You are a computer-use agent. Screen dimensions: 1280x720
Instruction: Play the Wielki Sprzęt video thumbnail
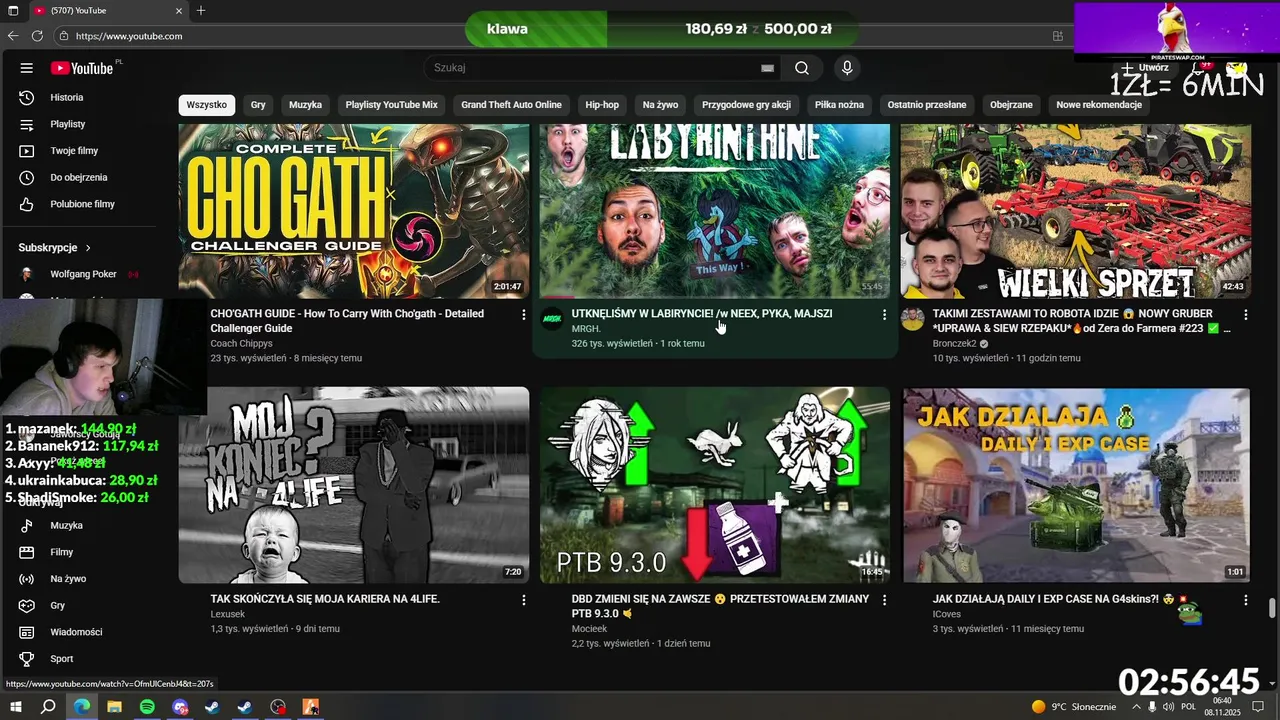1075,211
